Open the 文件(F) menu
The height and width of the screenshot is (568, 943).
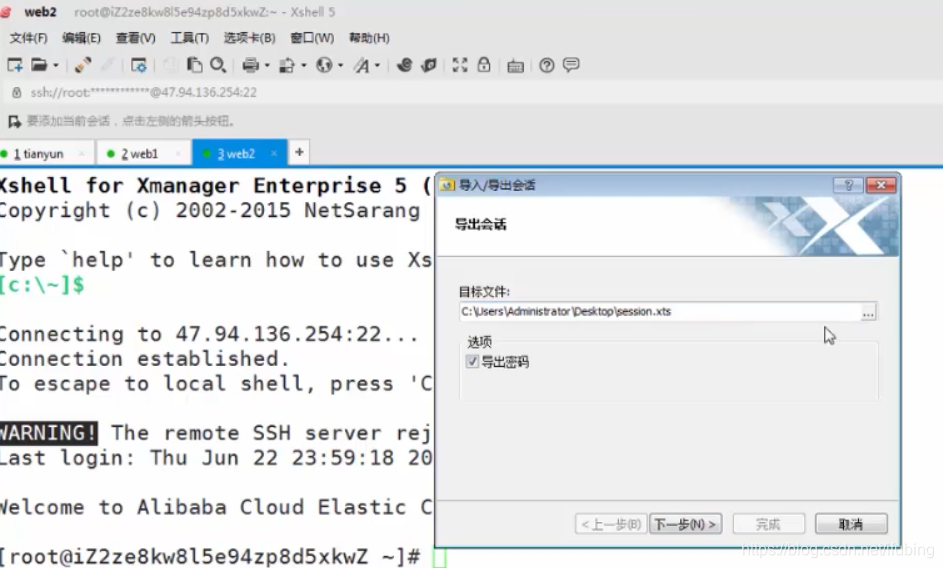click(28, 38)
